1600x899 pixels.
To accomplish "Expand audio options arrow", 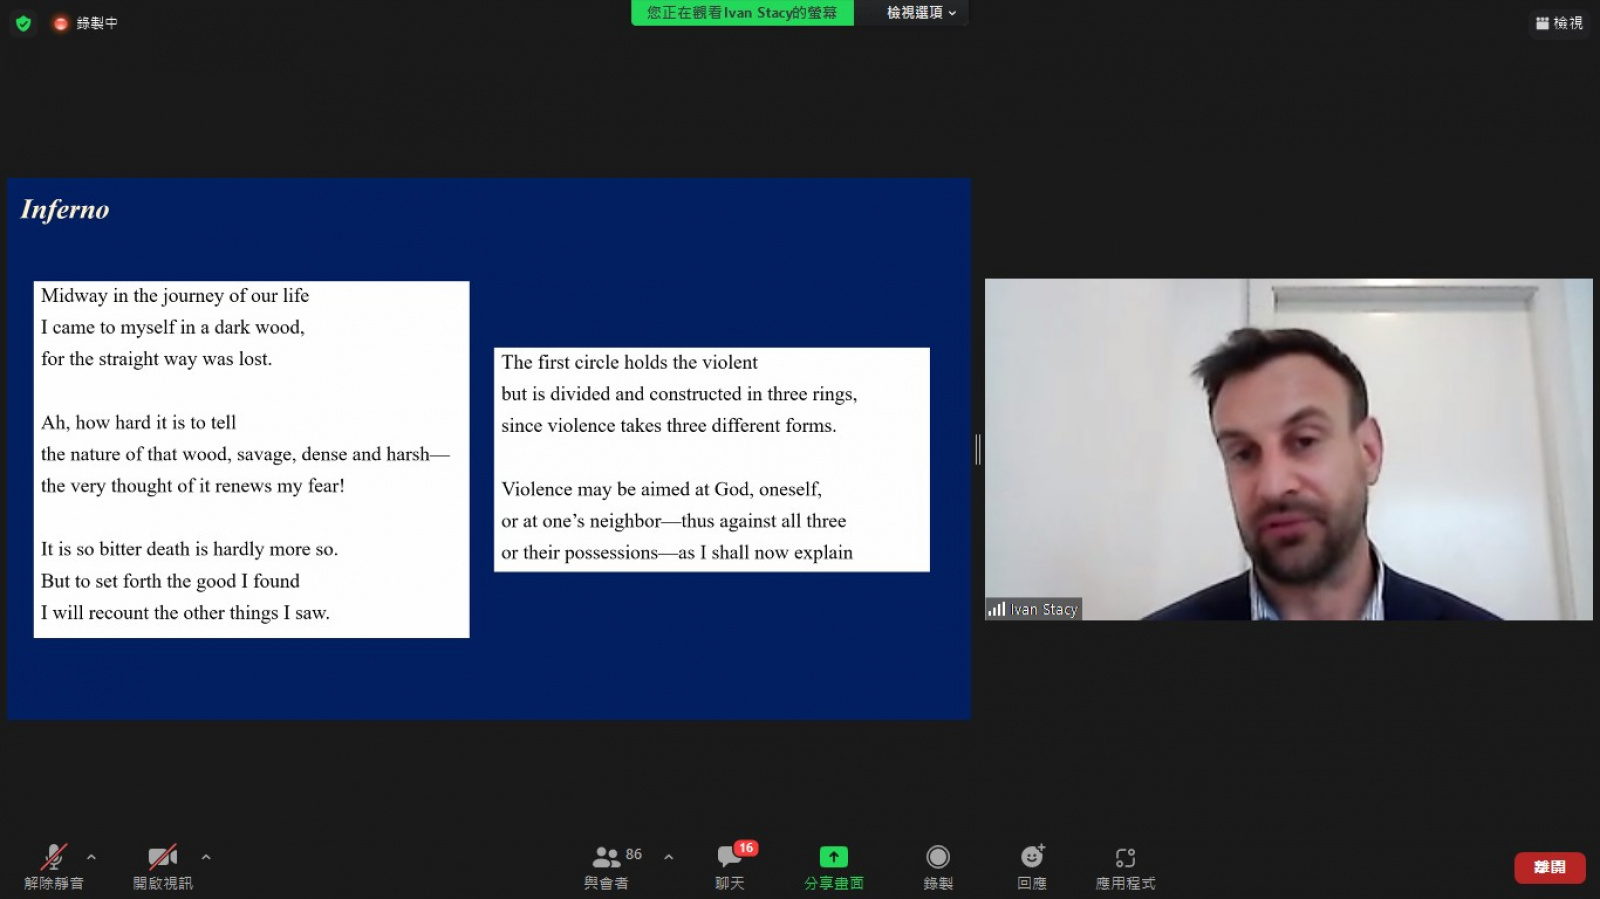I will [x=91, y=857].
